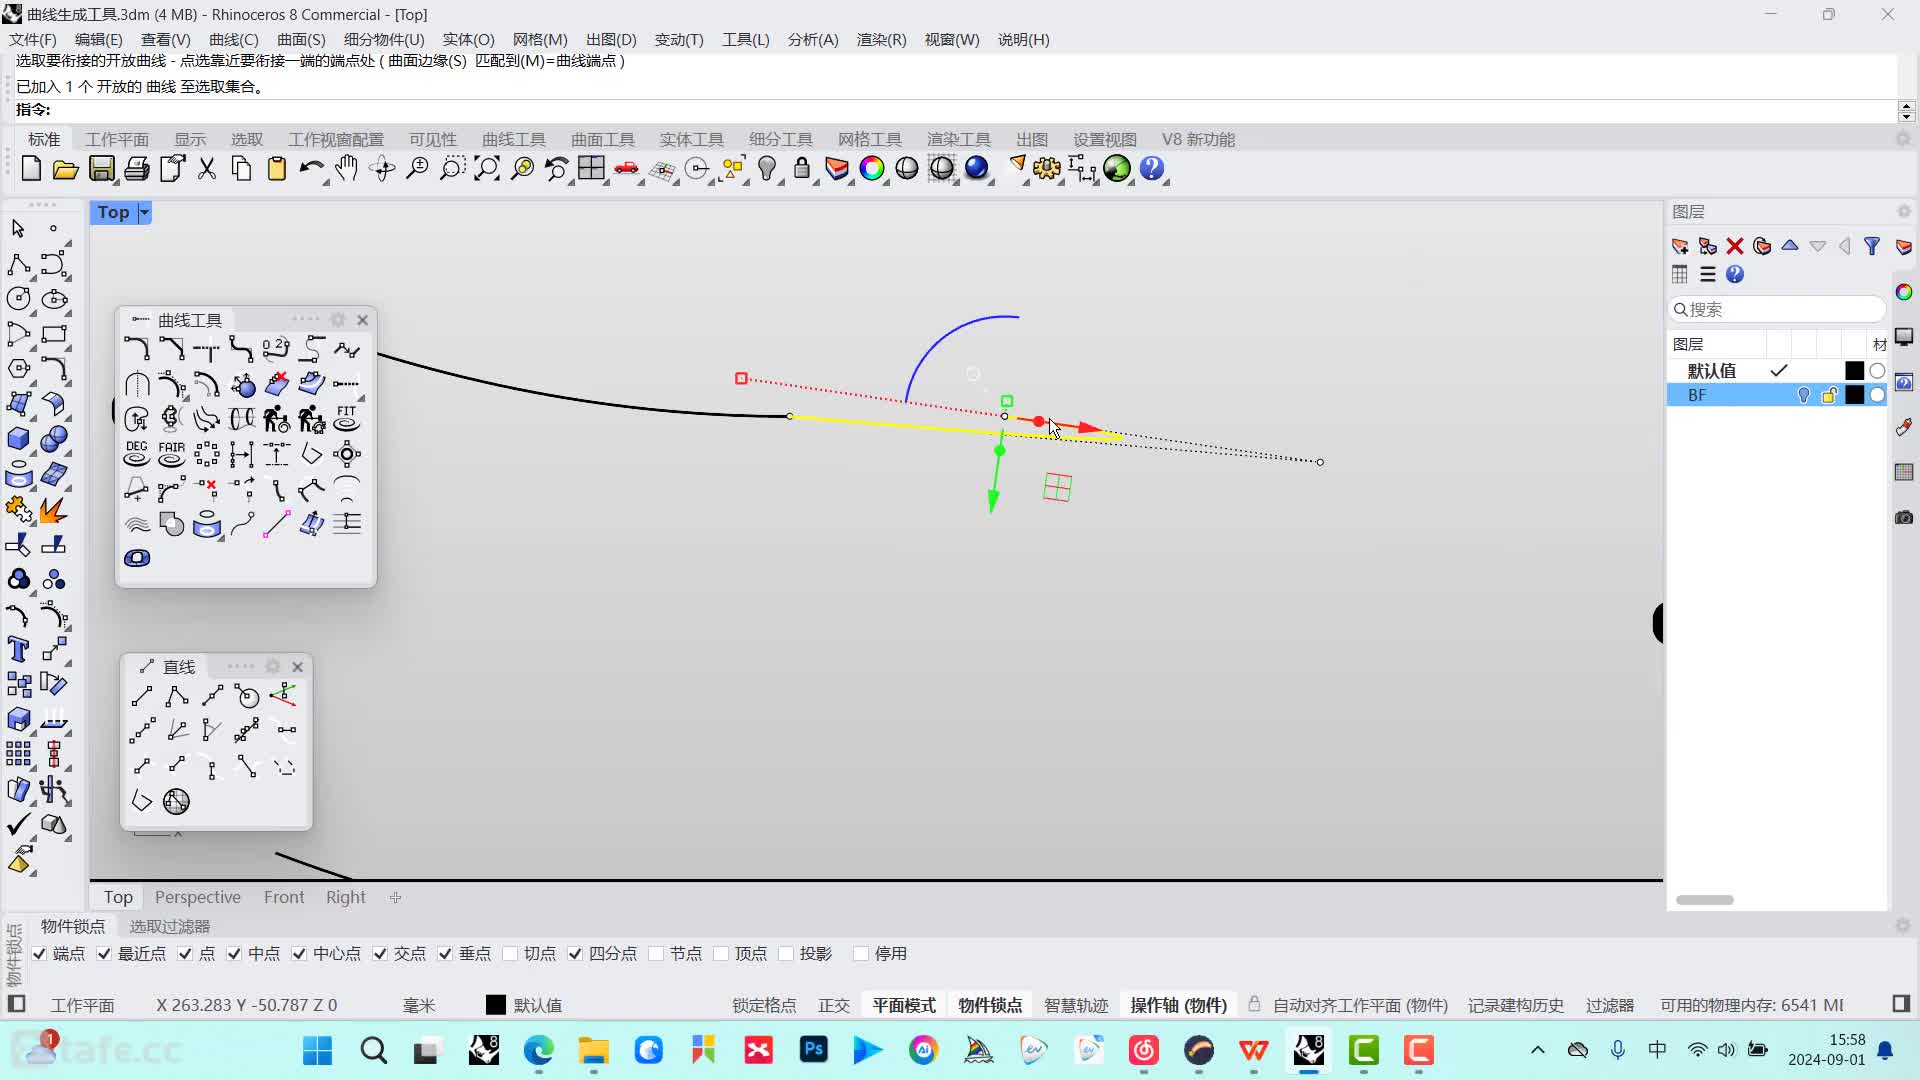Toggle 正交 in status bar

point(834,1005)
